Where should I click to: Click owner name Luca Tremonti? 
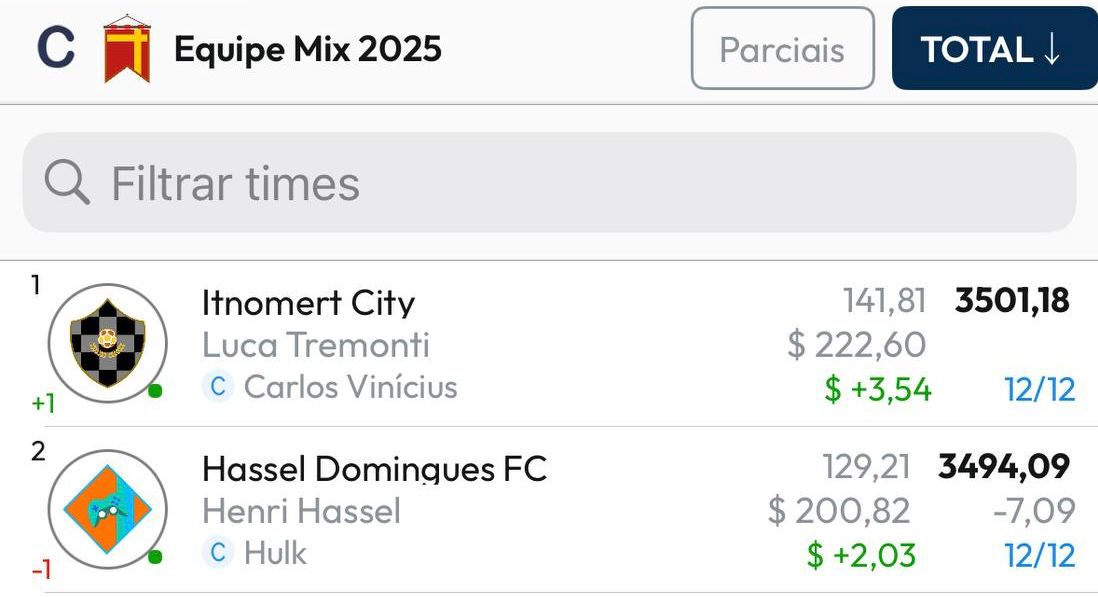tap(315, 345)
